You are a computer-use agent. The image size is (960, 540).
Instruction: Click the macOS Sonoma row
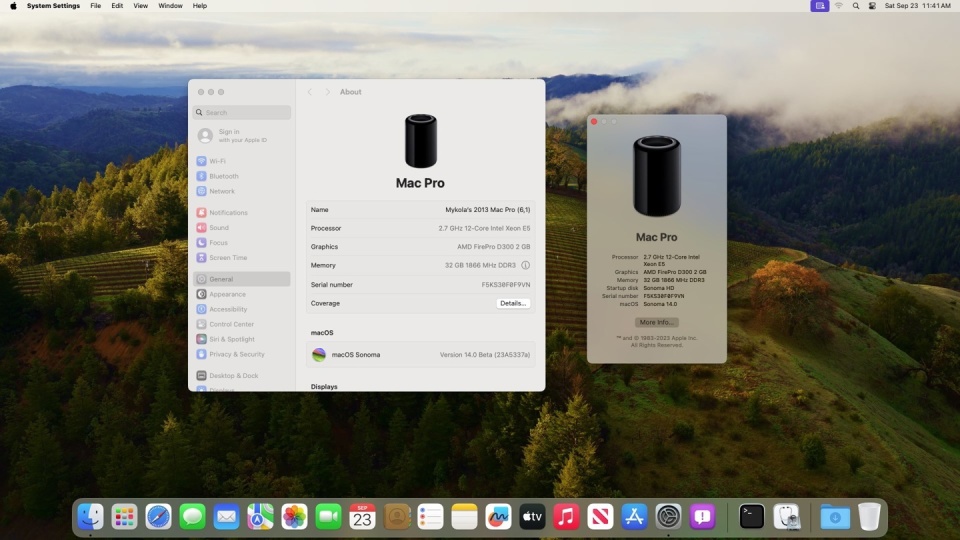click(x=421, y=354)
